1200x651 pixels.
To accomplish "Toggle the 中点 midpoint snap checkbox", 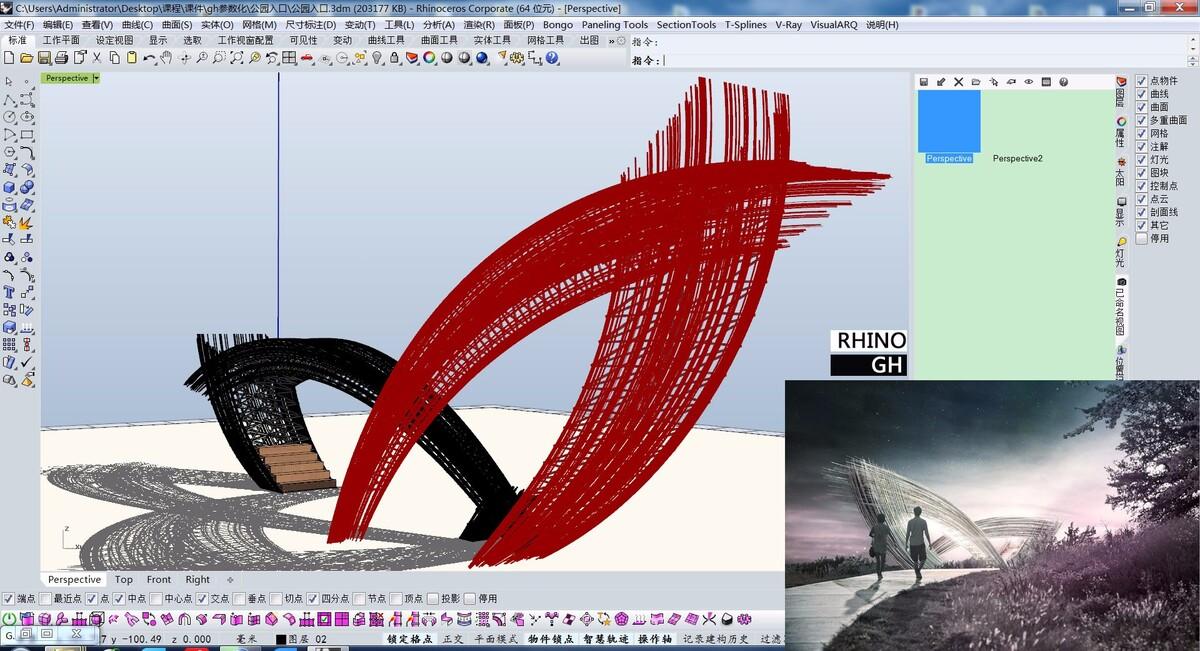I will click(119, 599).
